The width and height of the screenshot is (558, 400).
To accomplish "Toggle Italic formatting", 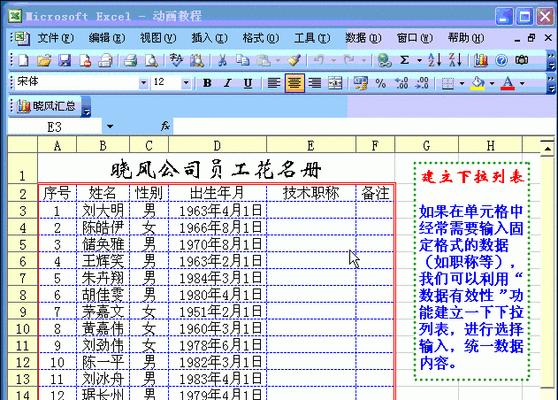I will (227, 83).
